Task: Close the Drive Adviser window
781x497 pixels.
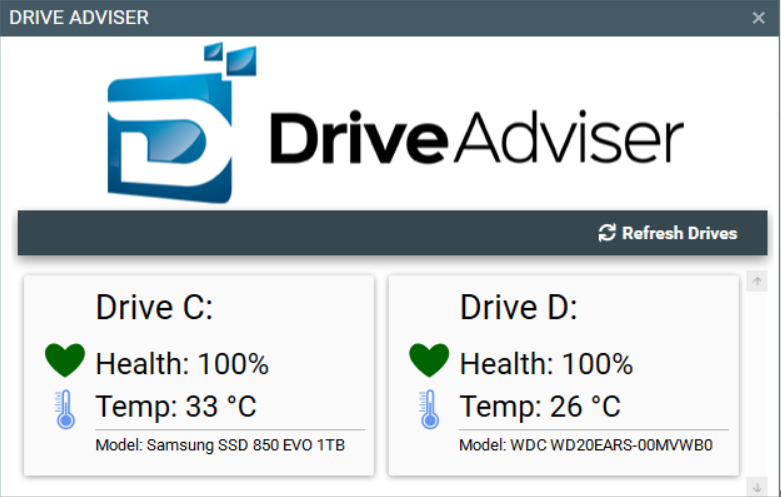Action: click(x=759, y=18)
